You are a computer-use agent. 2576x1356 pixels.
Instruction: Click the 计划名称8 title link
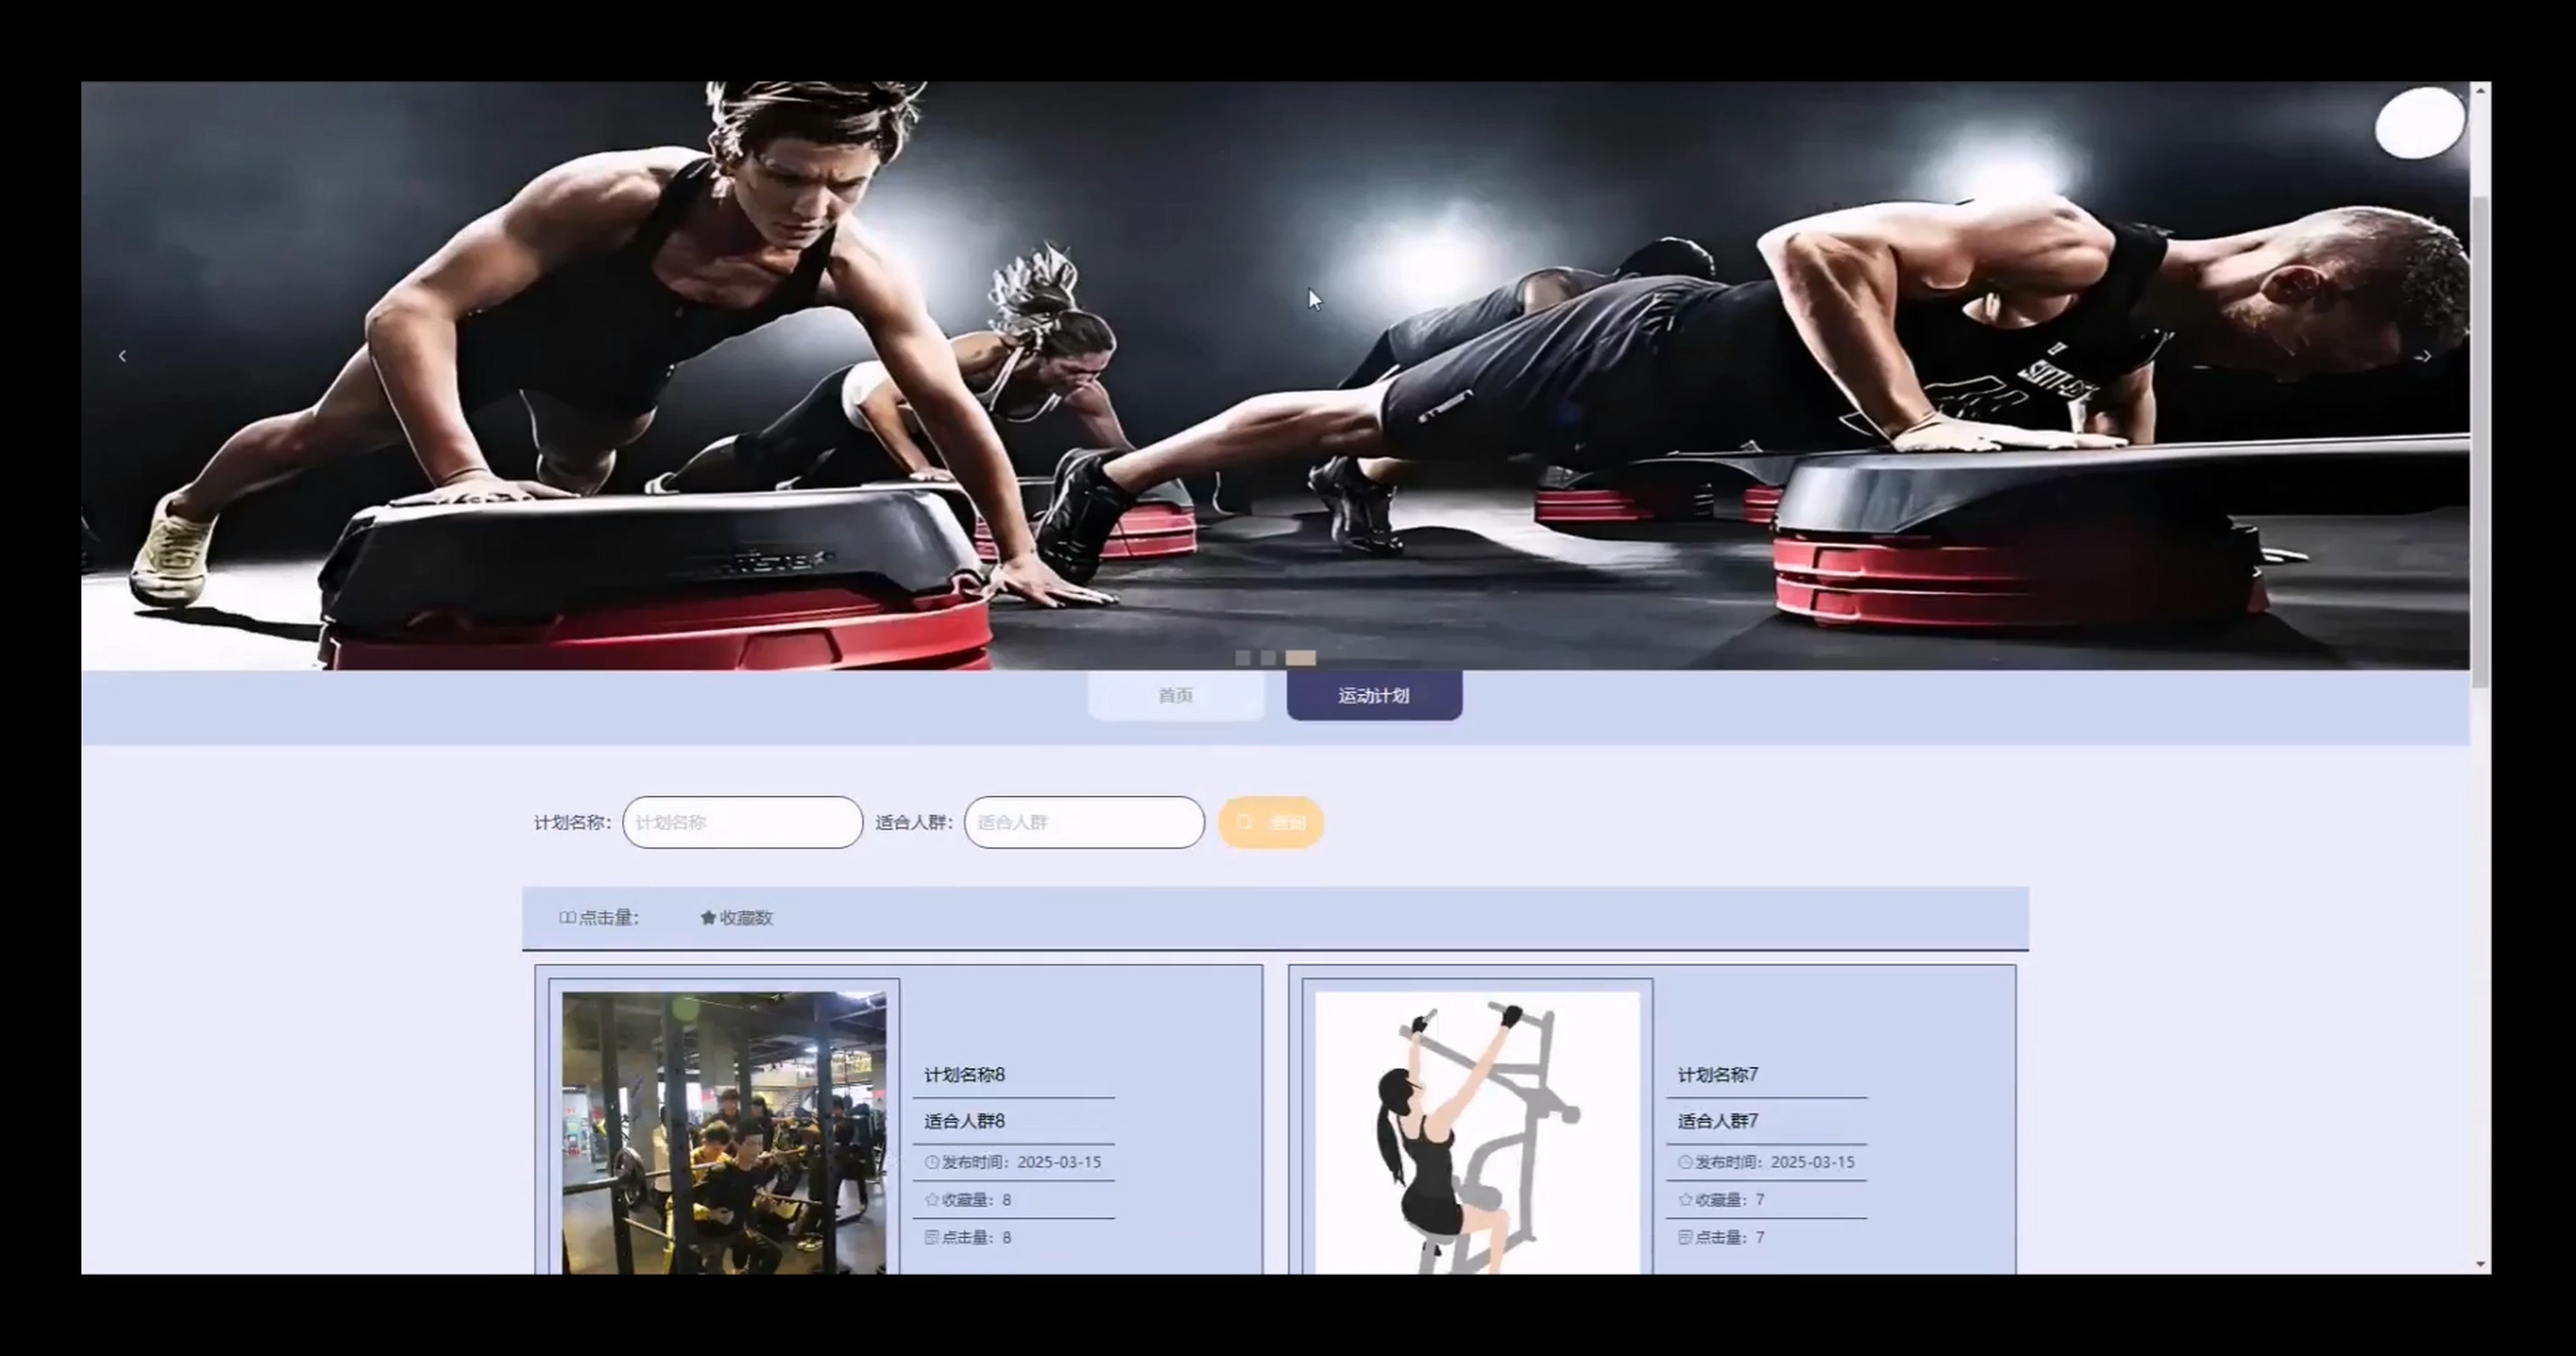click(x=964, y=1075)
